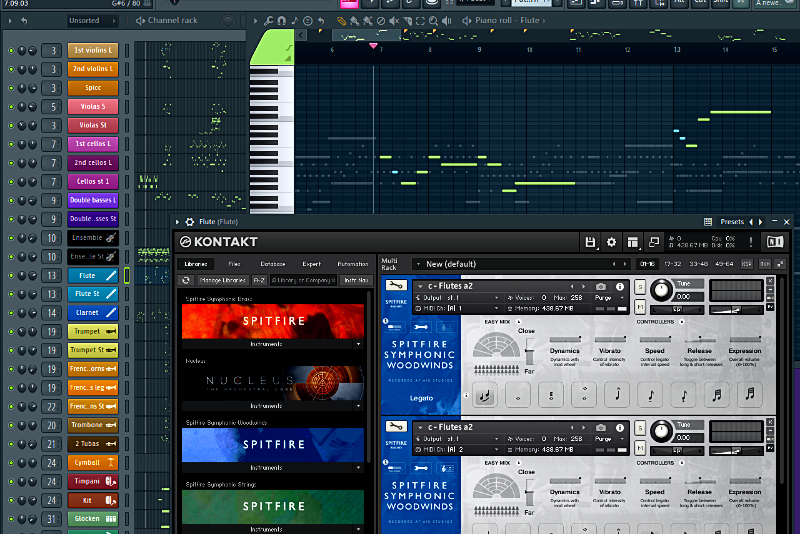Viewport: 800px width, 534px height.
Task: Toggle the green mute LED for Flute channel
Action: click(x=11, y=276)
